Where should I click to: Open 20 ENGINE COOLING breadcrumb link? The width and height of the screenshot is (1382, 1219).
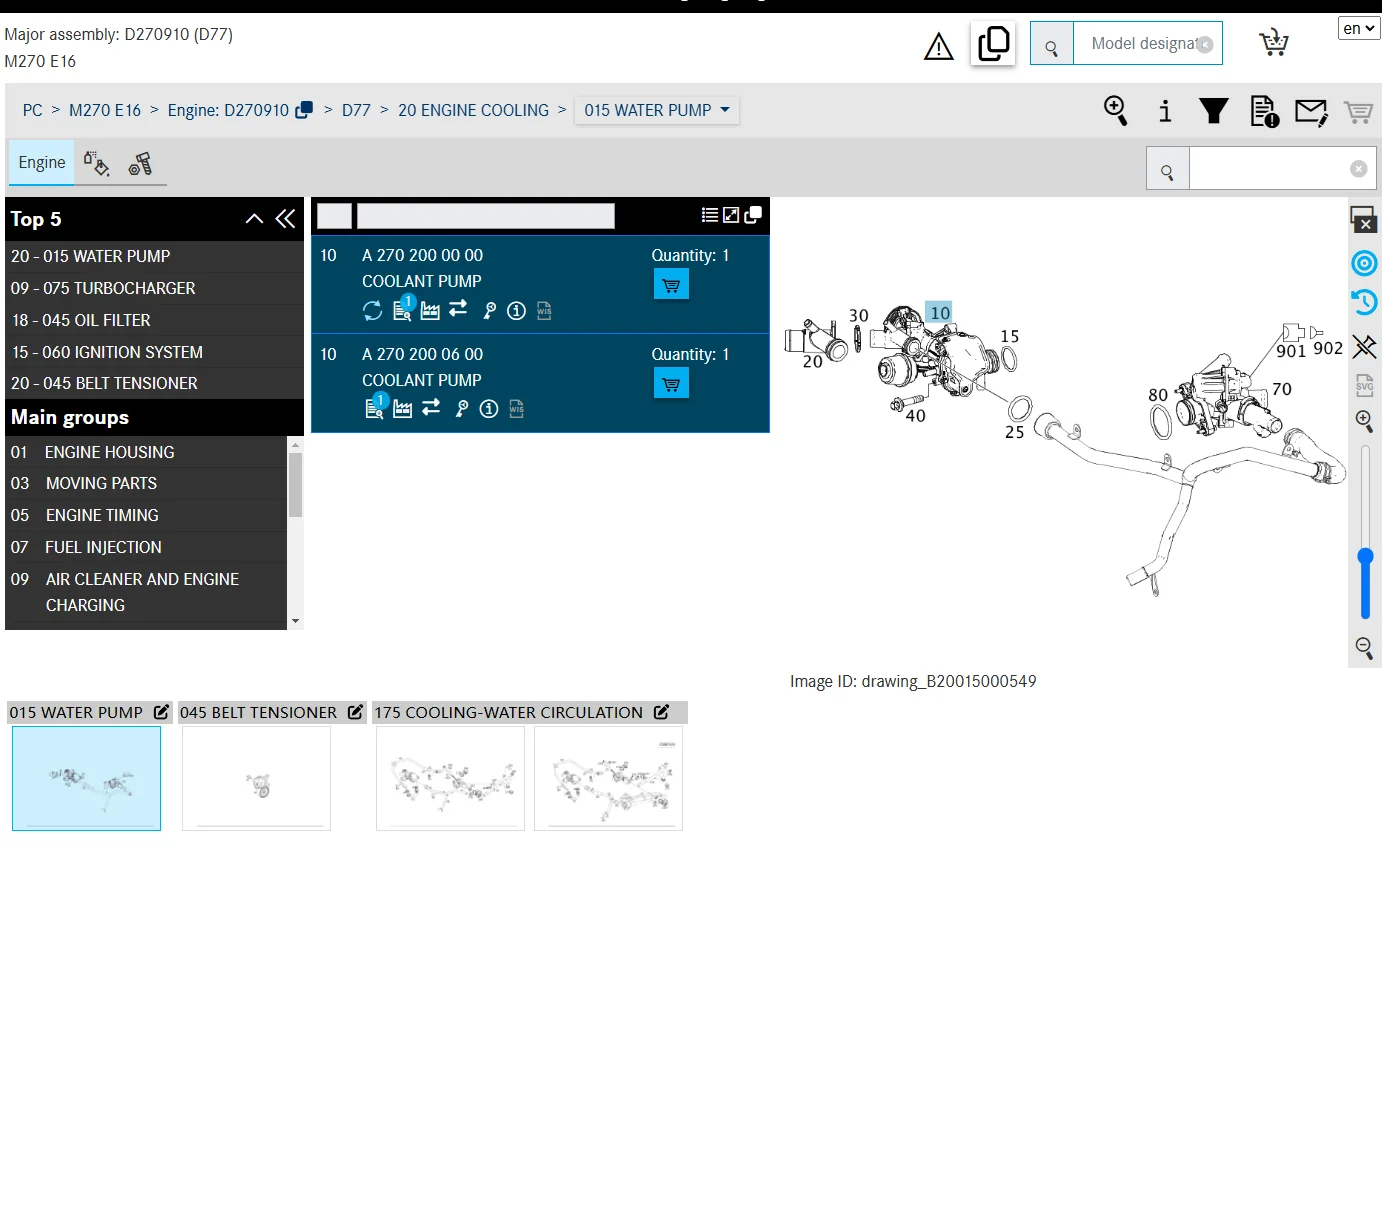473,110
